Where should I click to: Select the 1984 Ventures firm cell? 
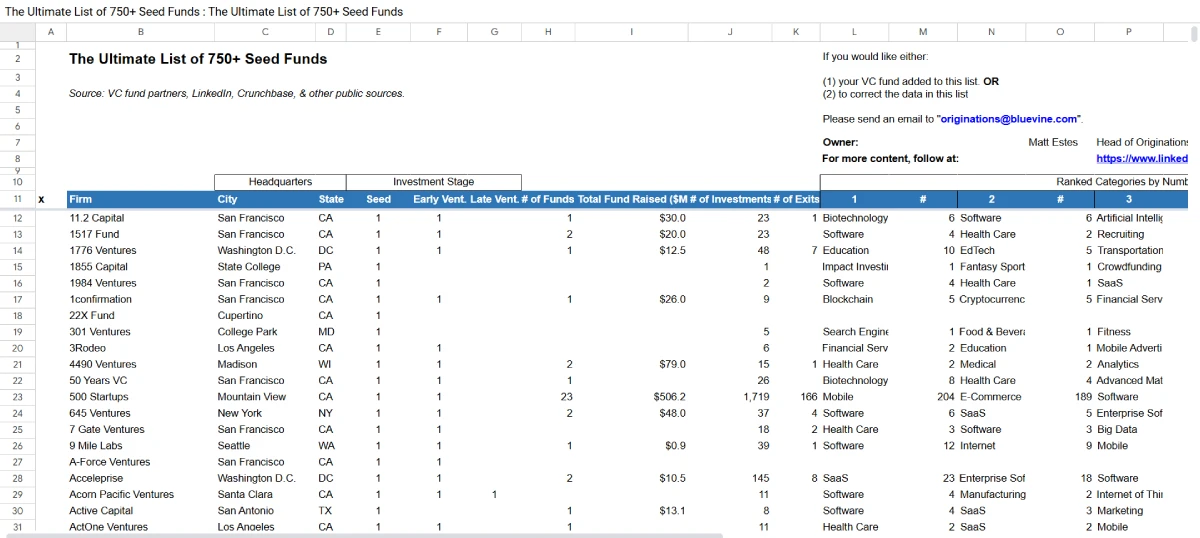tap(140, 283)
